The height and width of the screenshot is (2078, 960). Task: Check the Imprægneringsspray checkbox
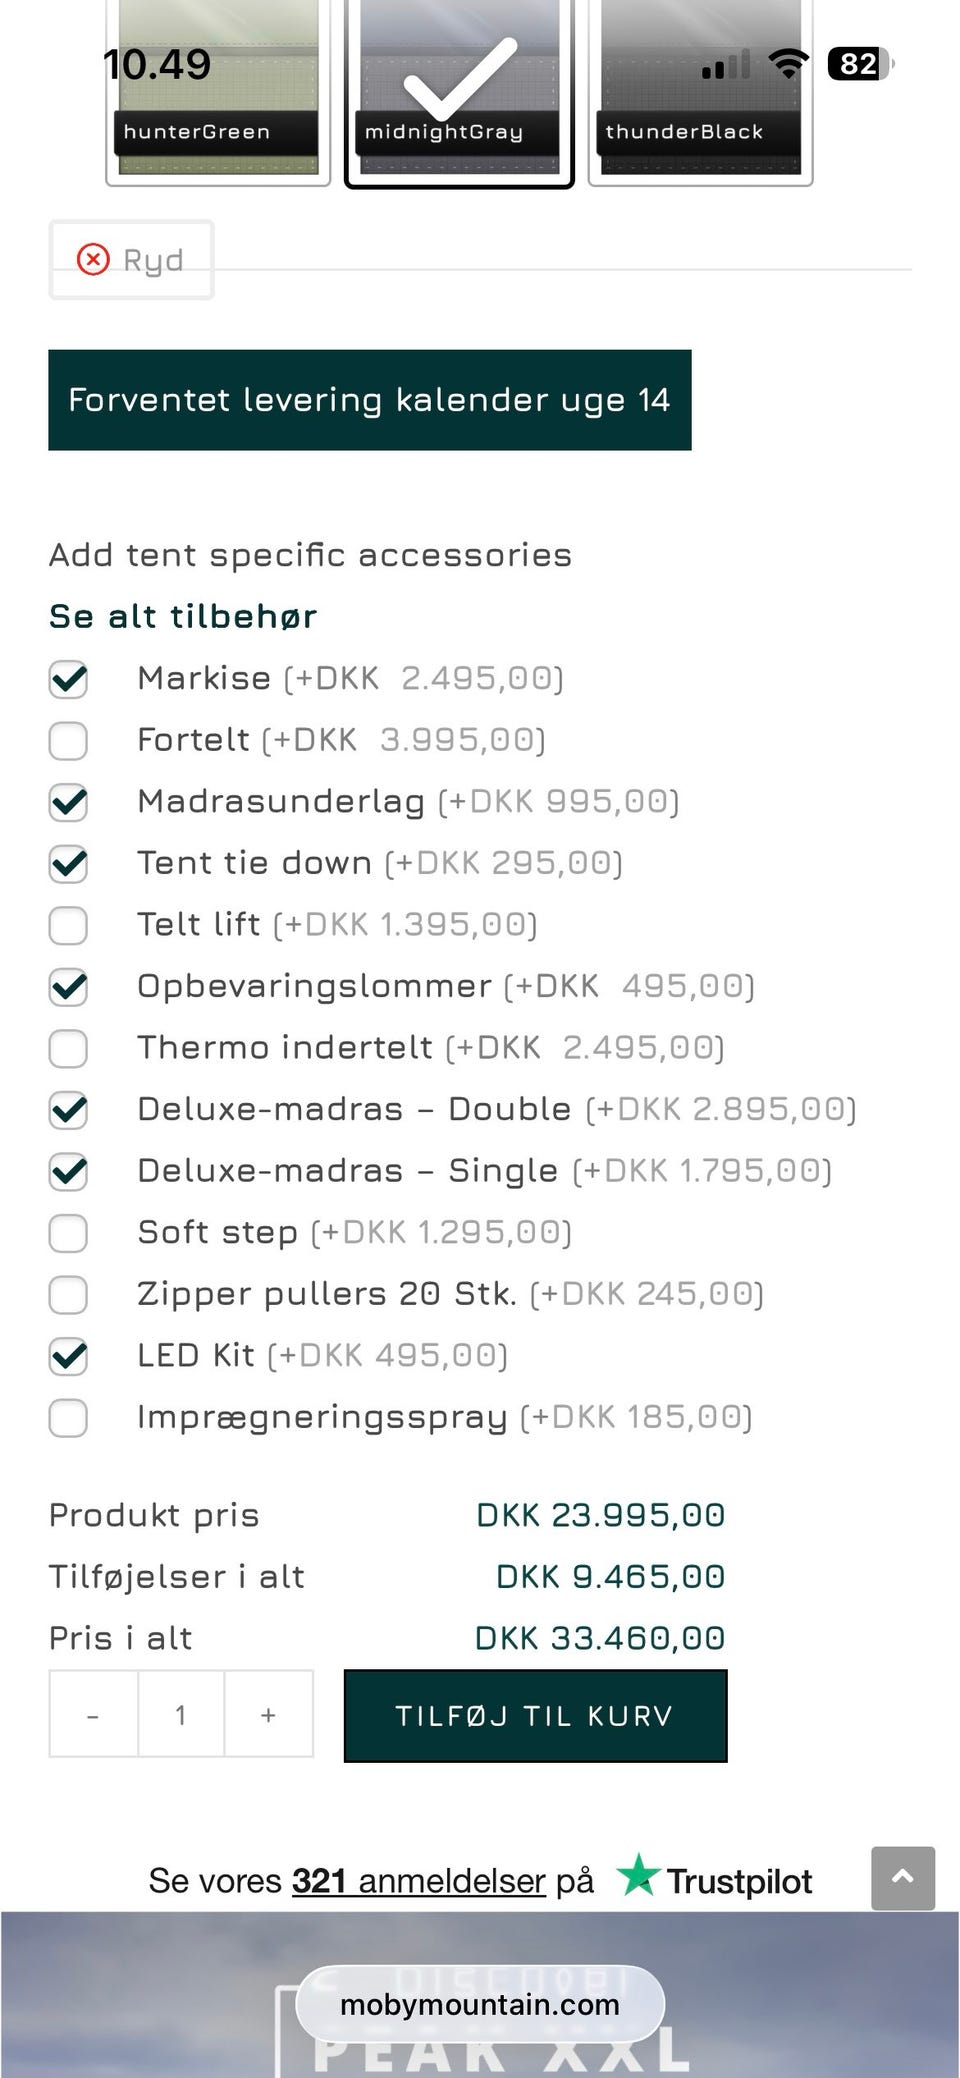[x=68, y=1418]
